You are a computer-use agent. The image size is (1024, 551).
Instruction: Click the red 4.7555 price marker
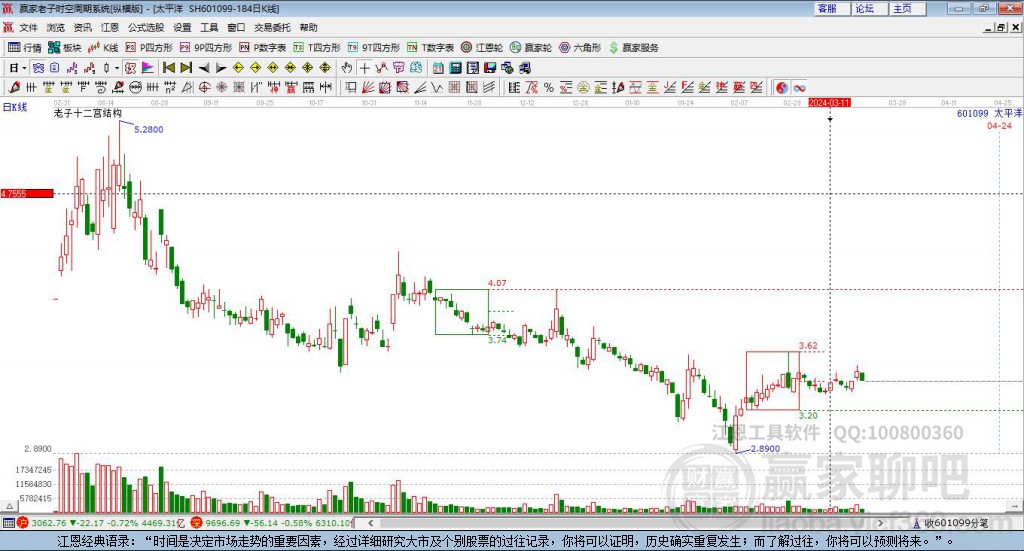pyautogui.click(x=27, y=193)
